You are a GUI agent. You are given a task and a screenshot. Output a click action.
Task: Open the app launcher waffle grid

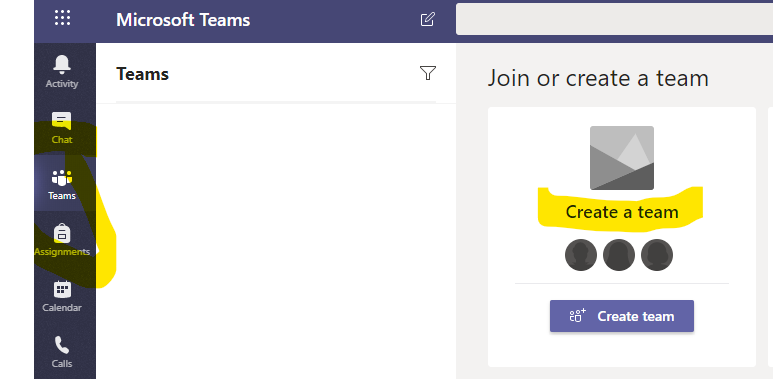[63, 18]
